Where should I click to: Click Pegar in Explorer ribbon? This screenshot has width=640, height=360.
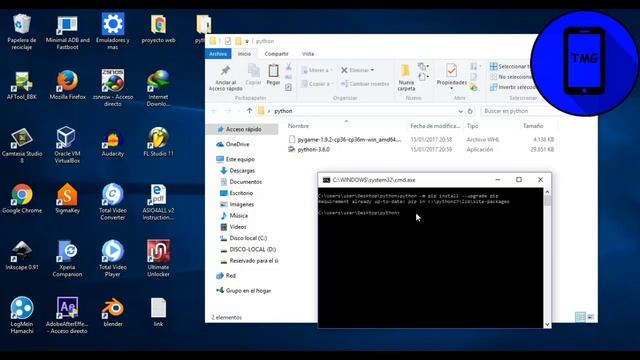(x=273, y=74)
